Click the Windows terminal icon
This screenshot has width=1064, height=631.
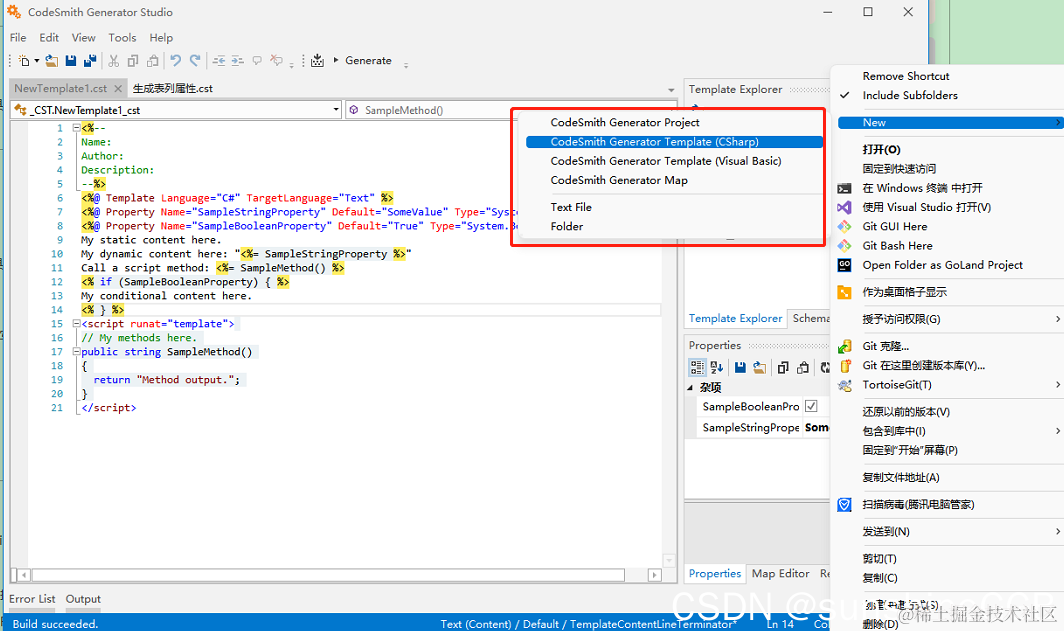pos(844,188)
